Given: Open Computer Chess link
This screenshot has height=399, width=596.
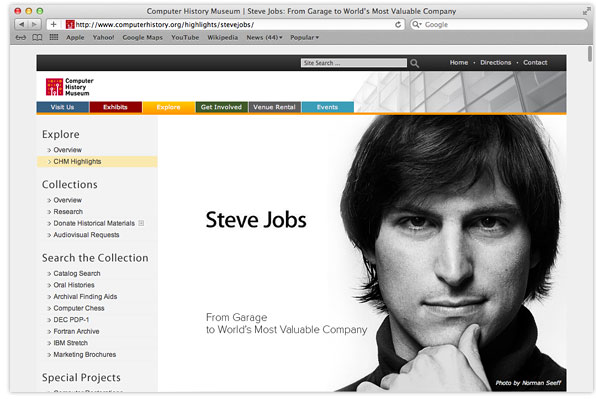Looking at the screenshot, I should [79, 308].
